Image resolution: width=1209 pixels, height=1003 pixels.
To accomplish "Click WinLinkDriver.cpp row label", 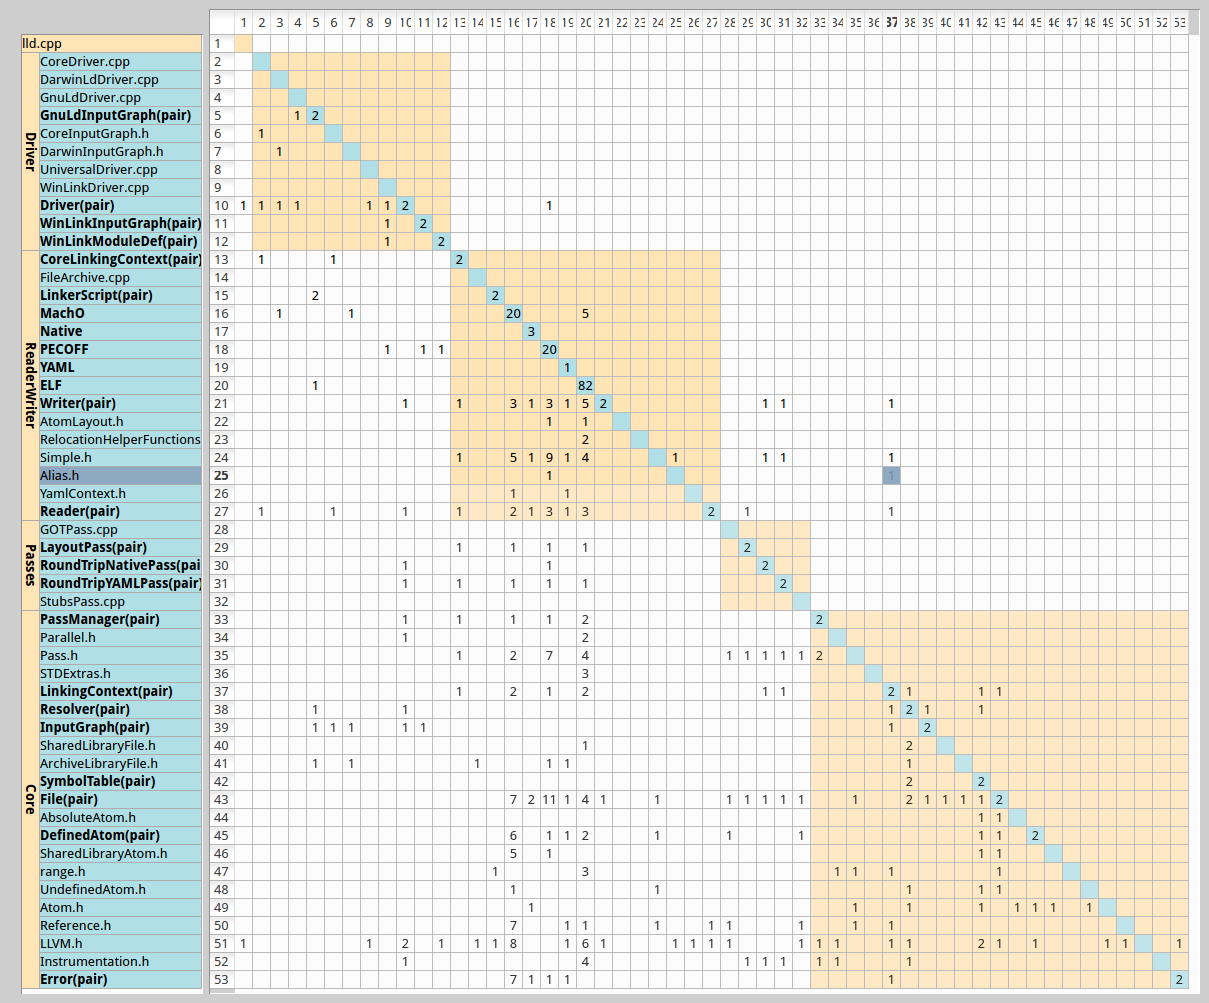I will [x=120, y=188].
